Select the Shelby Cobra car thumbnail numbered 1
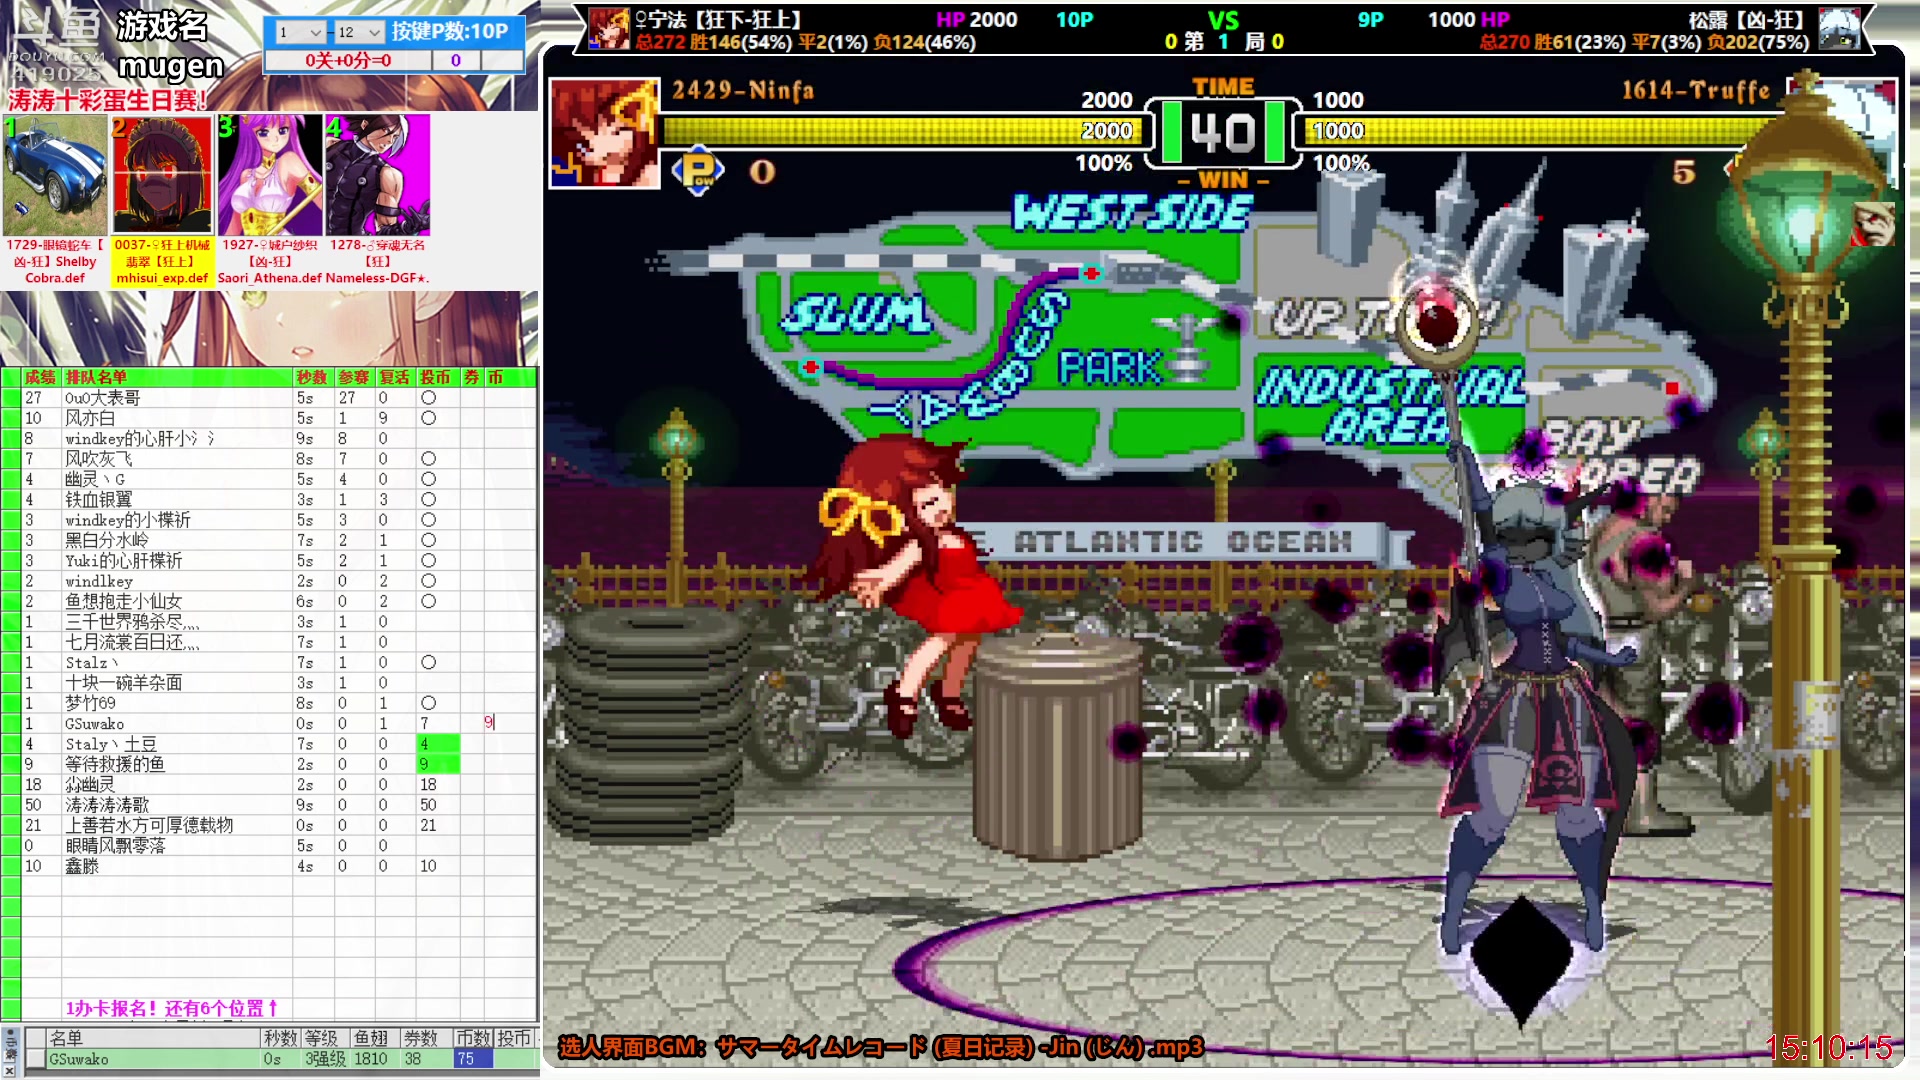The height and width of the screenshot is (1080, 1920). 55,175
